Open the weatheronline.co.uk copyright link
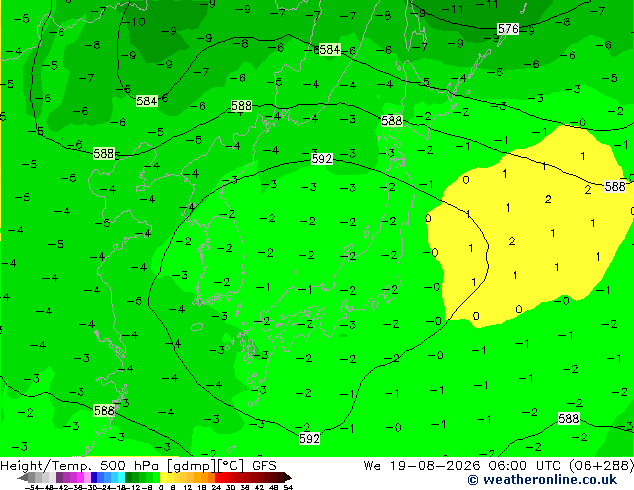The width and height of the screenshot is (634, 490). (x=542, y=480)
